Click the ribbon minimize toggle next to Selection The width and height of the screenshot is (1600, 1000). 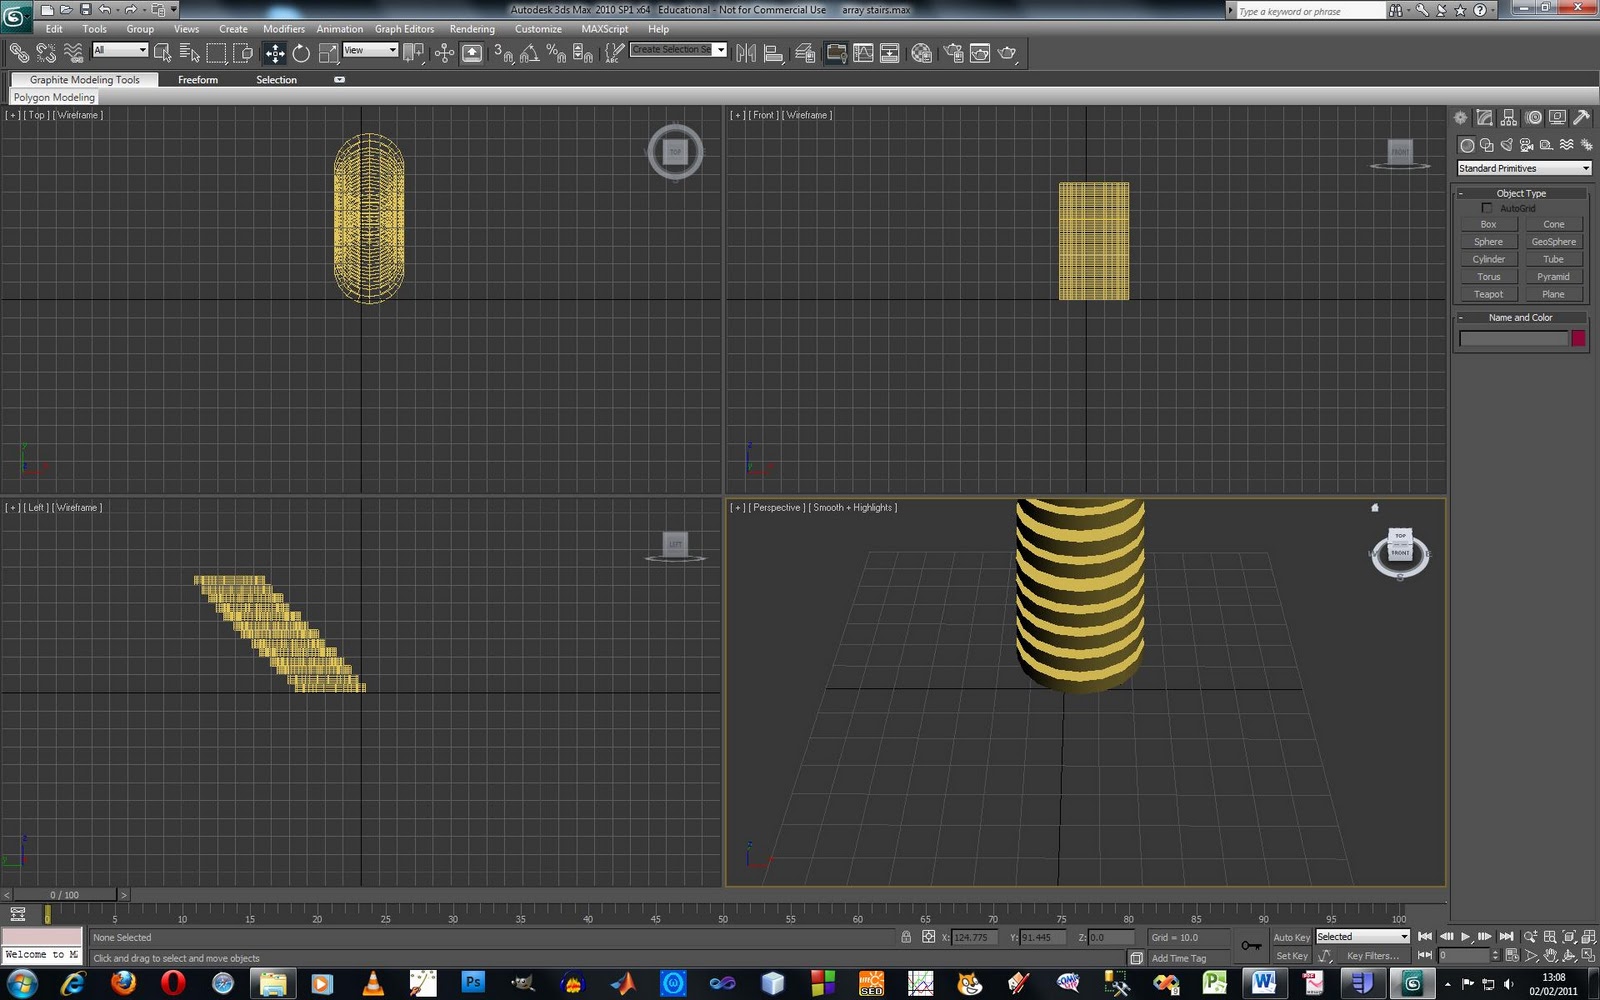tap(339, 79)
